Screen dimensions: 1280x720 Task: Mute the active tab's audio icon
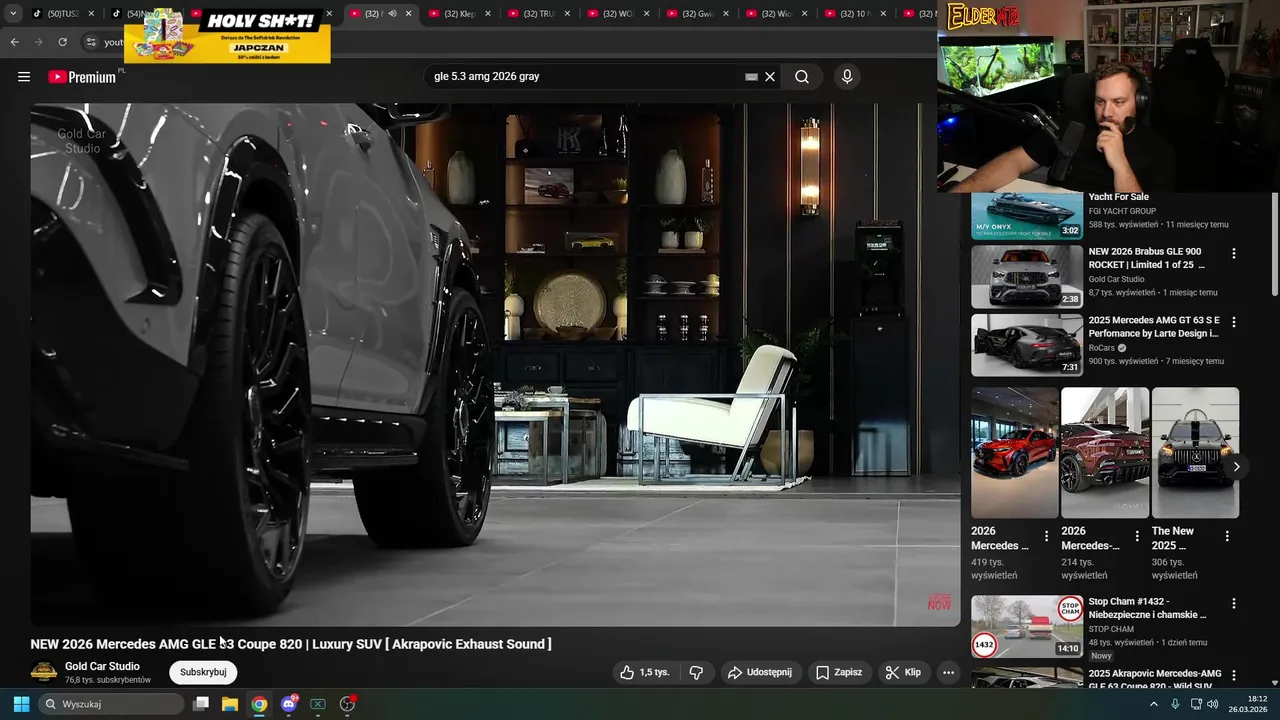click(x=392, y=14)
